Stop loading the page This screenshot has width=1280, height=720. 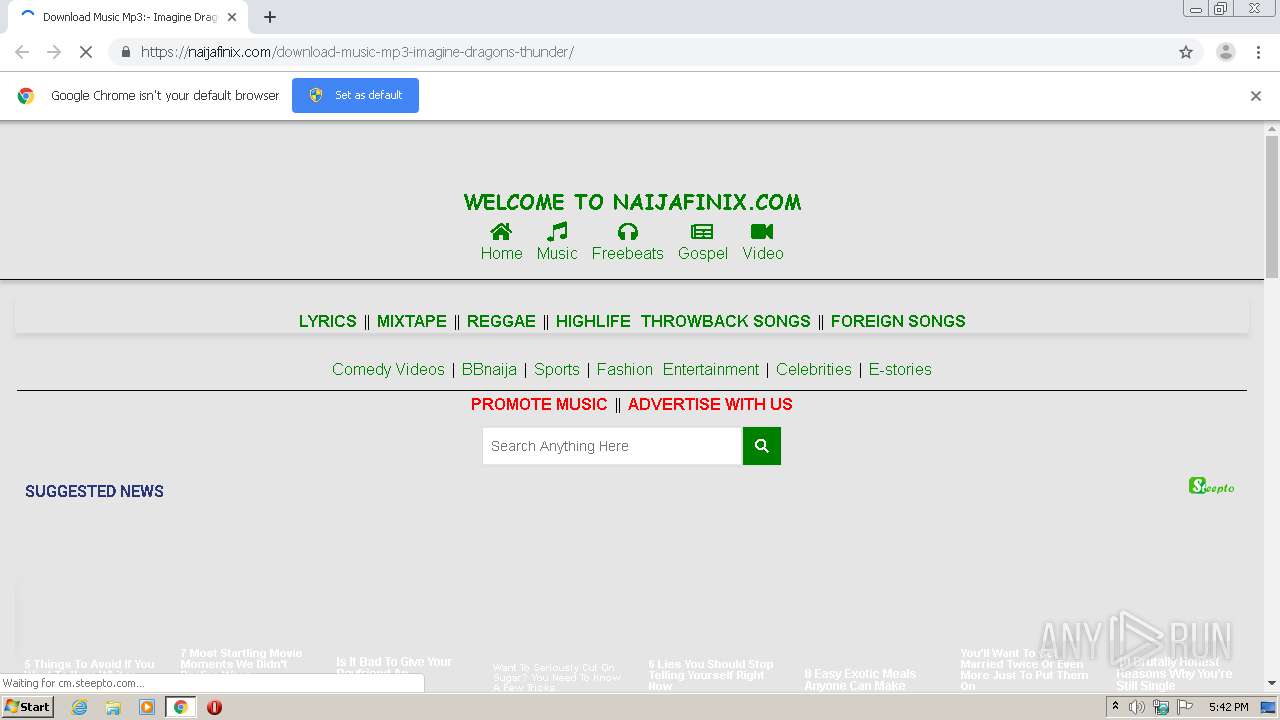(86, 52)
